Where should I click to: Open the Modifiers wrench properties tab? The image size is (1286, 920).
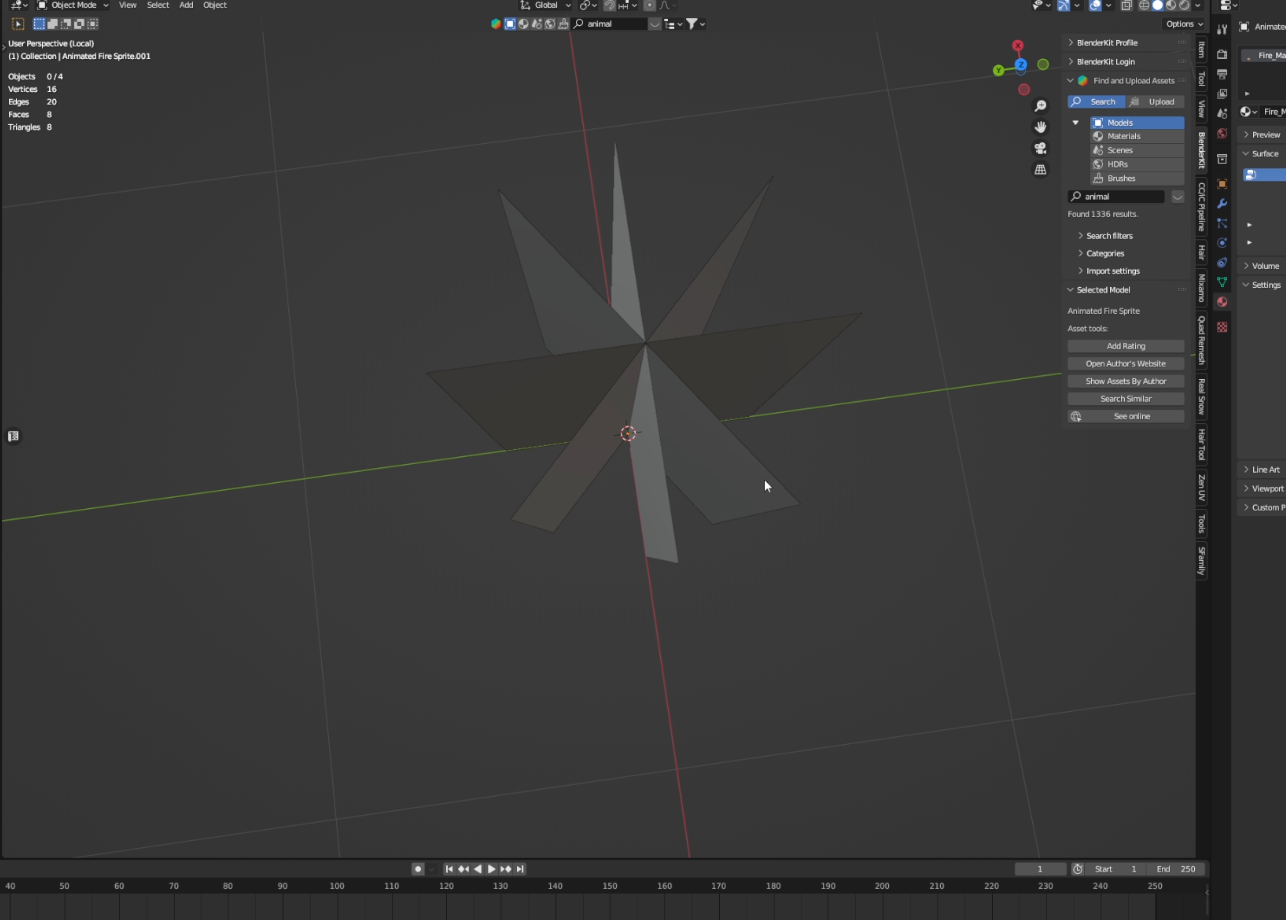point(1221,204)
